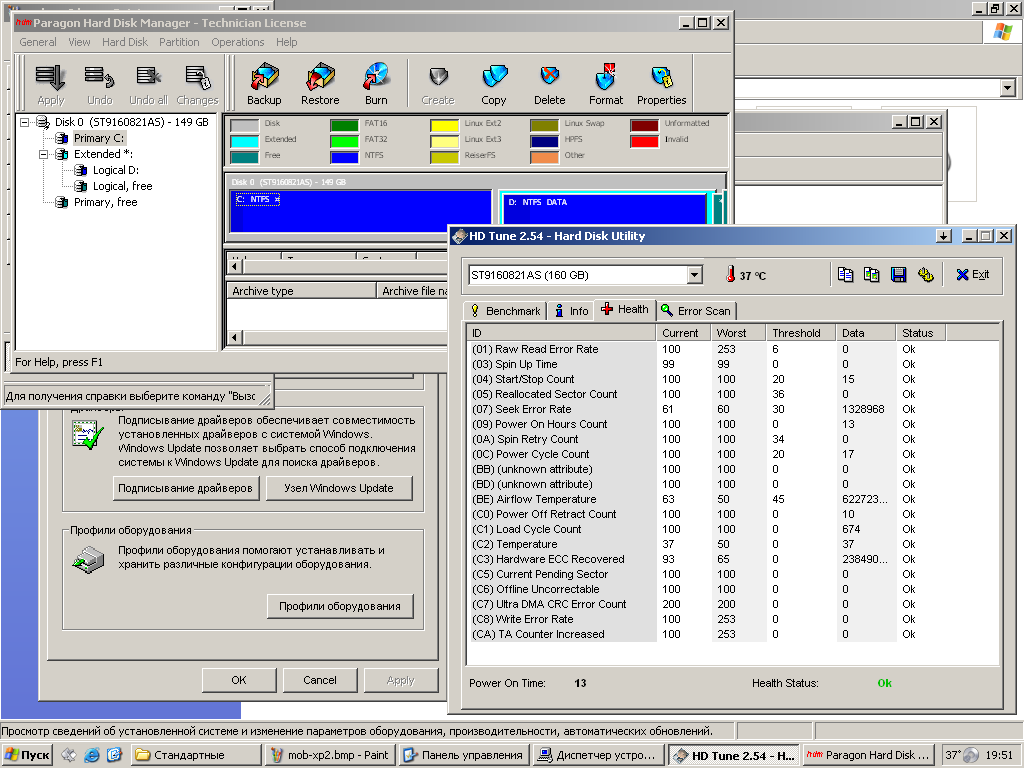Click the Пуск Start button
This screenshot has height=768, width=1024.
pyautogui.click(x=27, y=755)
